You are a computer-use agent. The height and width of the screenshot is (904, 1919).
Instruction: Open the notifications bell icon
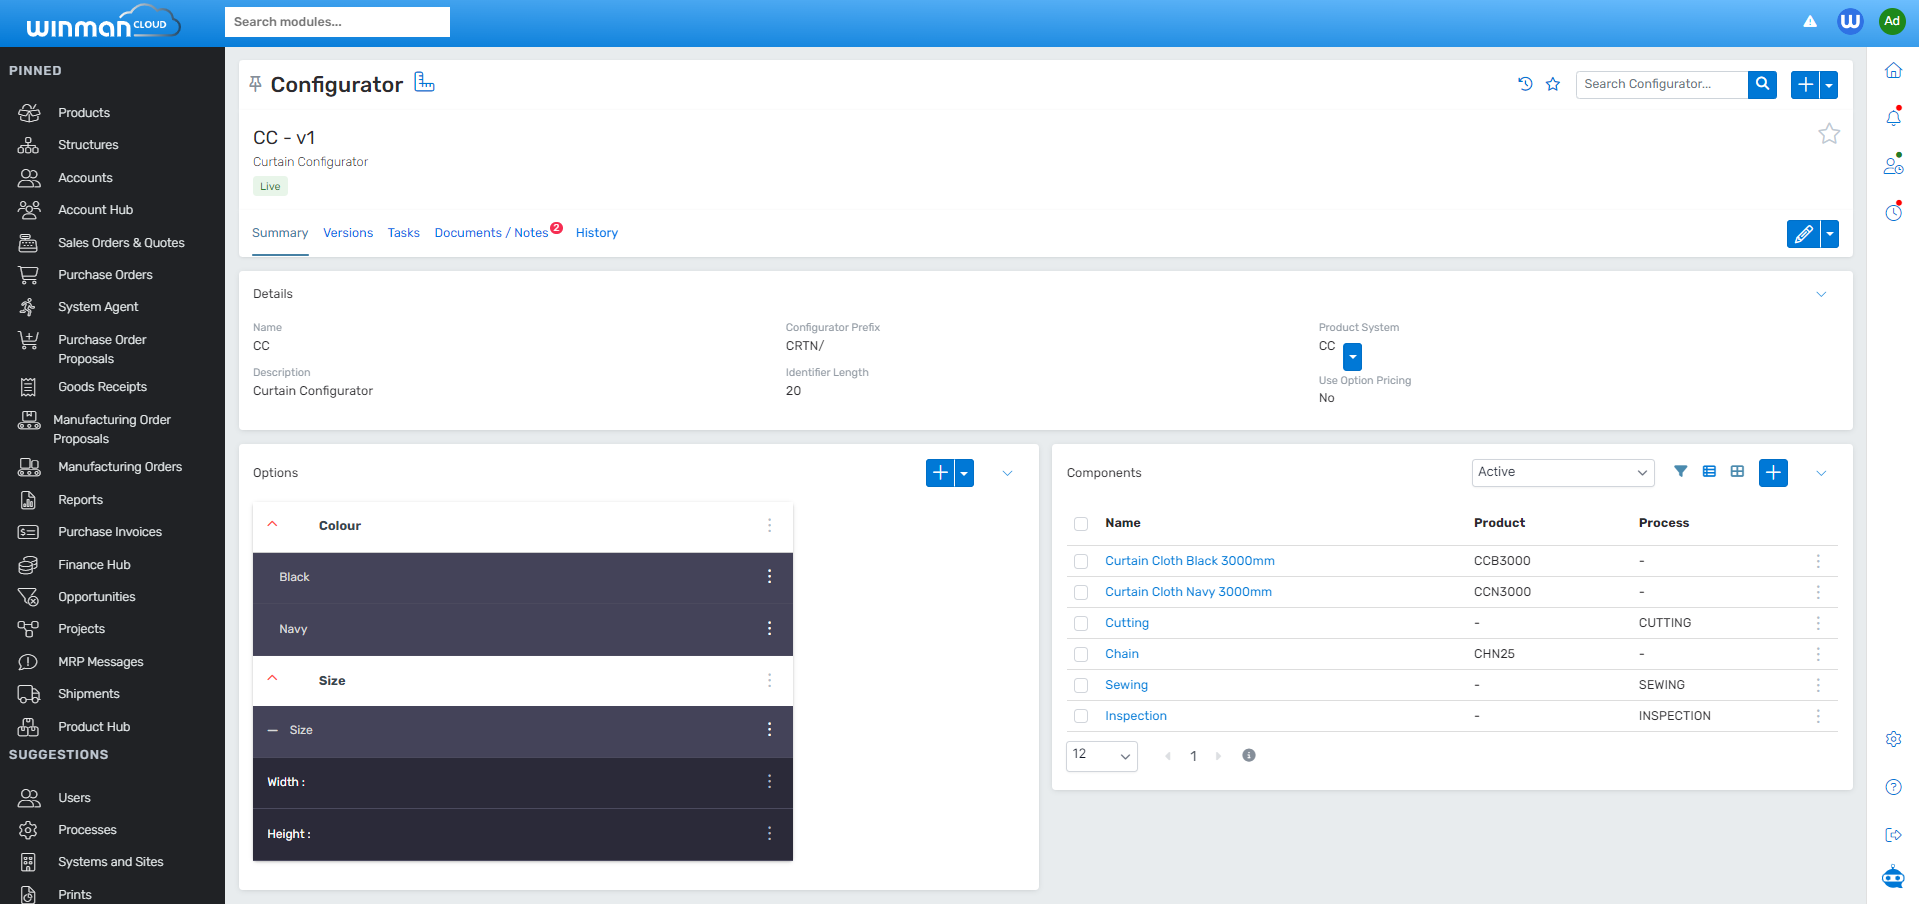[1893, 118]
